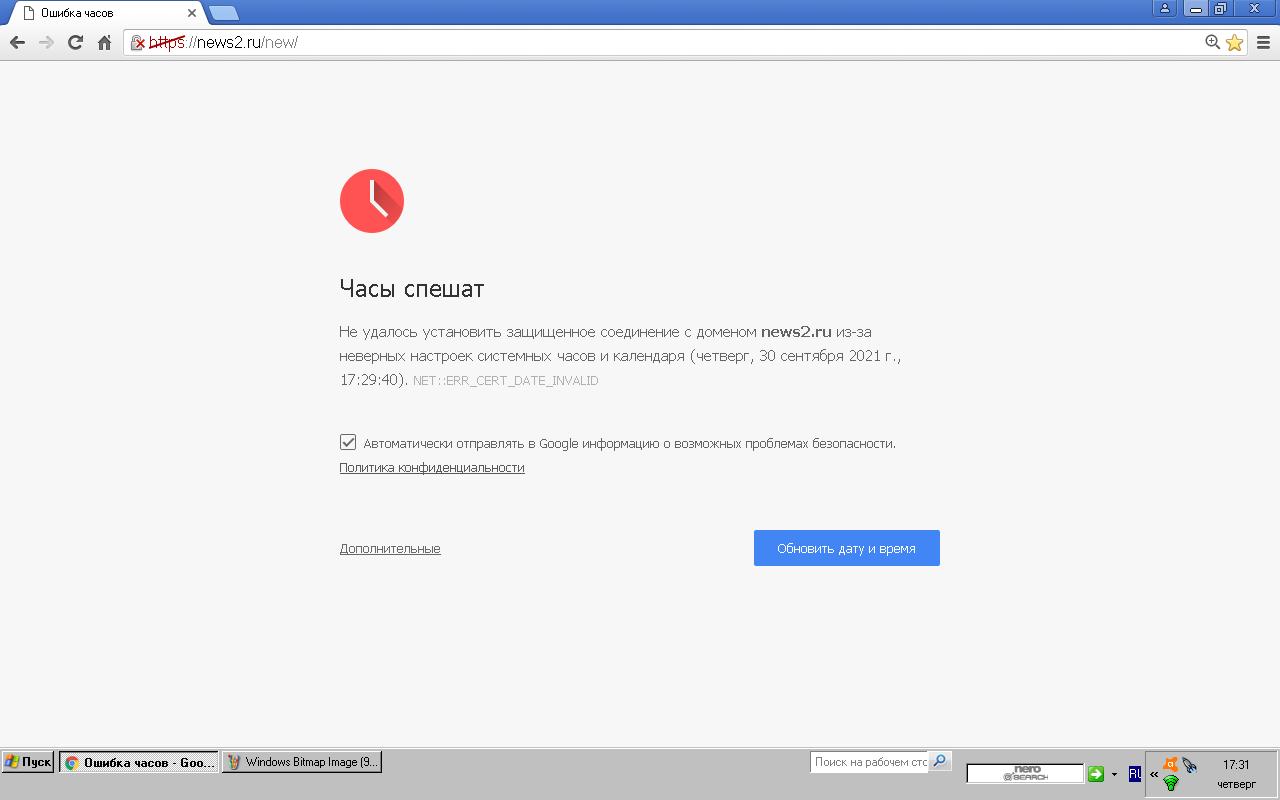1280x800 pixels.
Task: Click the Часы спешат heading
Action: pyautogui.click(x=412, y=289)
